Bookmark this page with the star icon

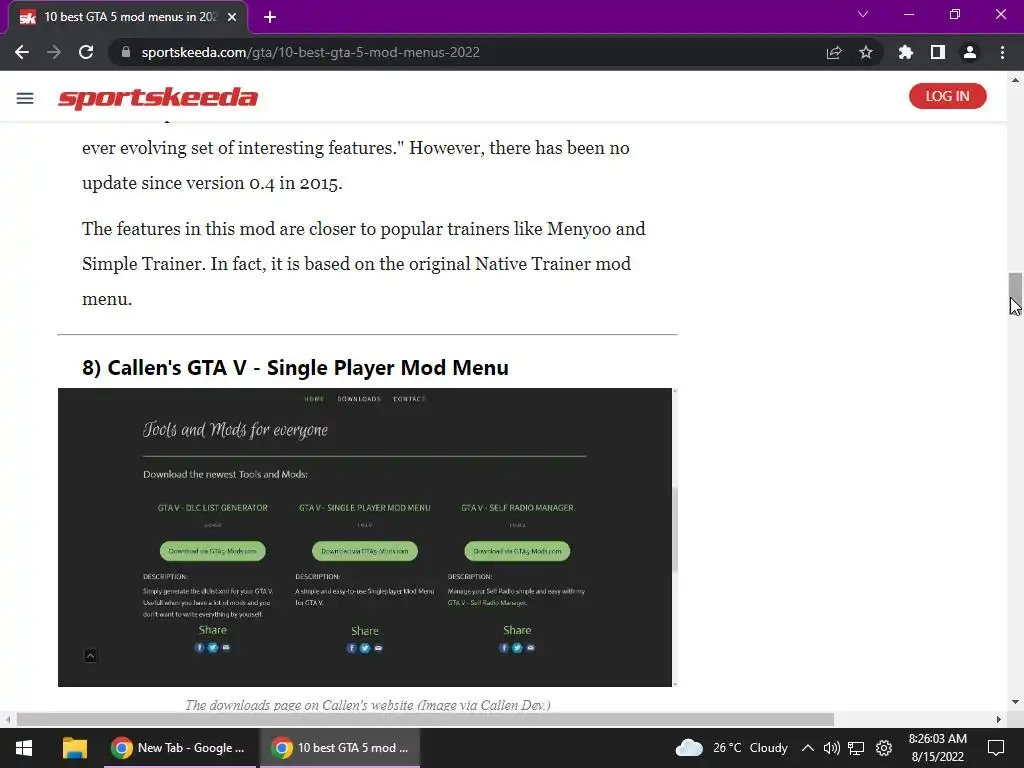[x=866, y=52]
